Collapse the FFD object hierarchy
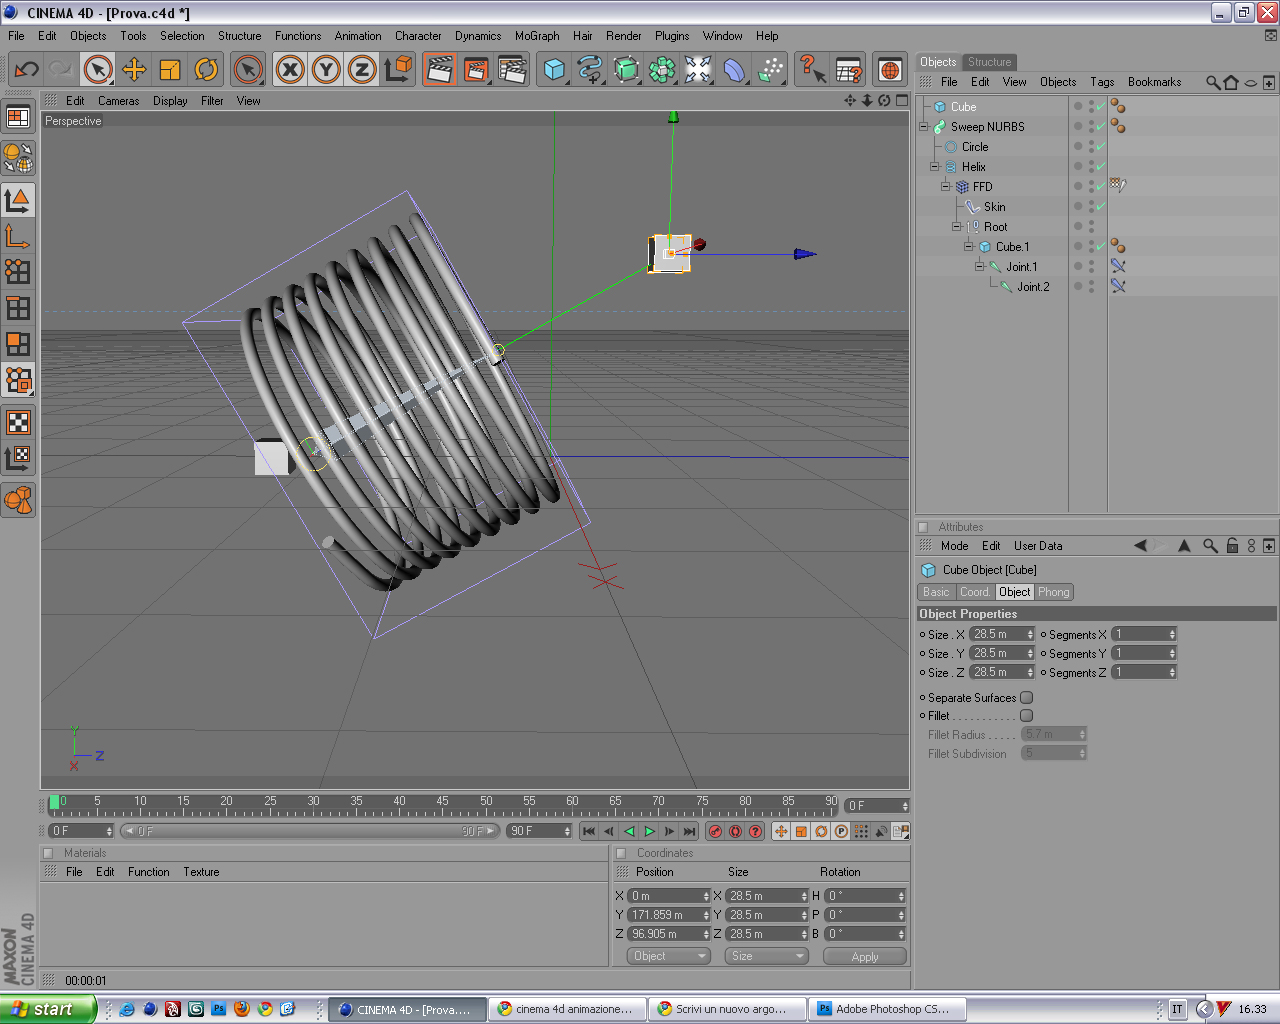The height and width of the screenshot is (1024, 1280). pos(946,187)
